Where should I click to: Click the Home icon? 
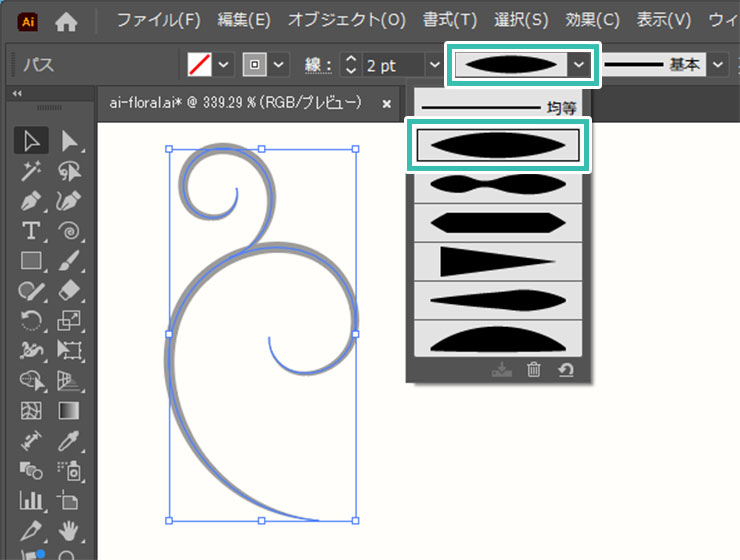tap(66, 20)
